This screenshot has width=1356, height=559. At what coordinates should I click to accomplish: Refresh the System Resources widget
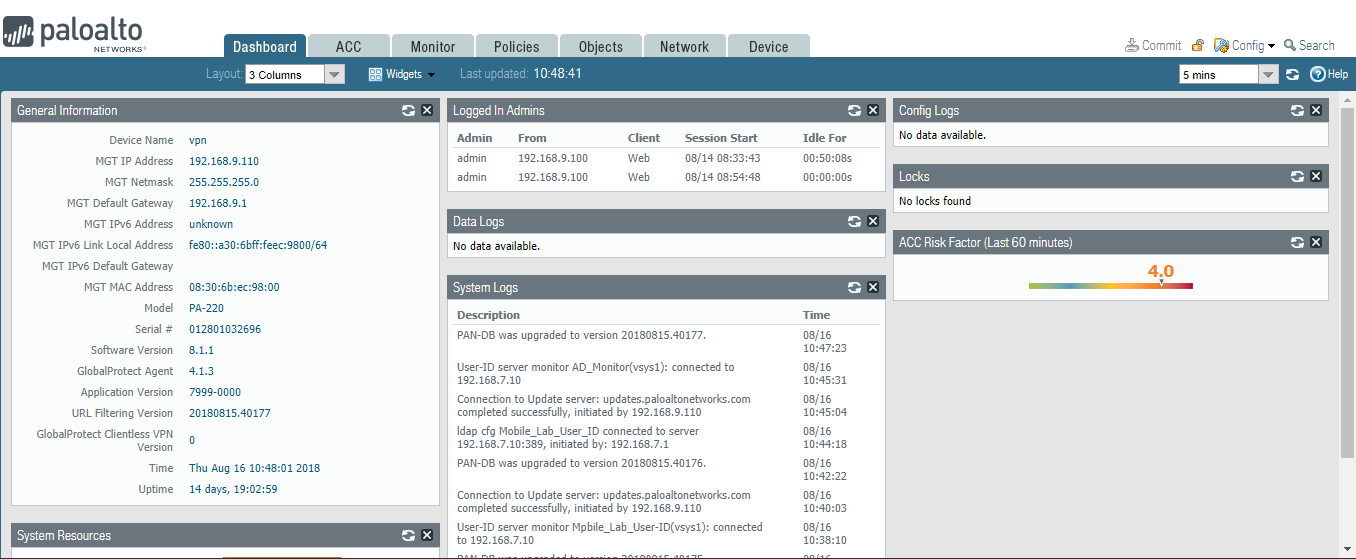(409, 536)
